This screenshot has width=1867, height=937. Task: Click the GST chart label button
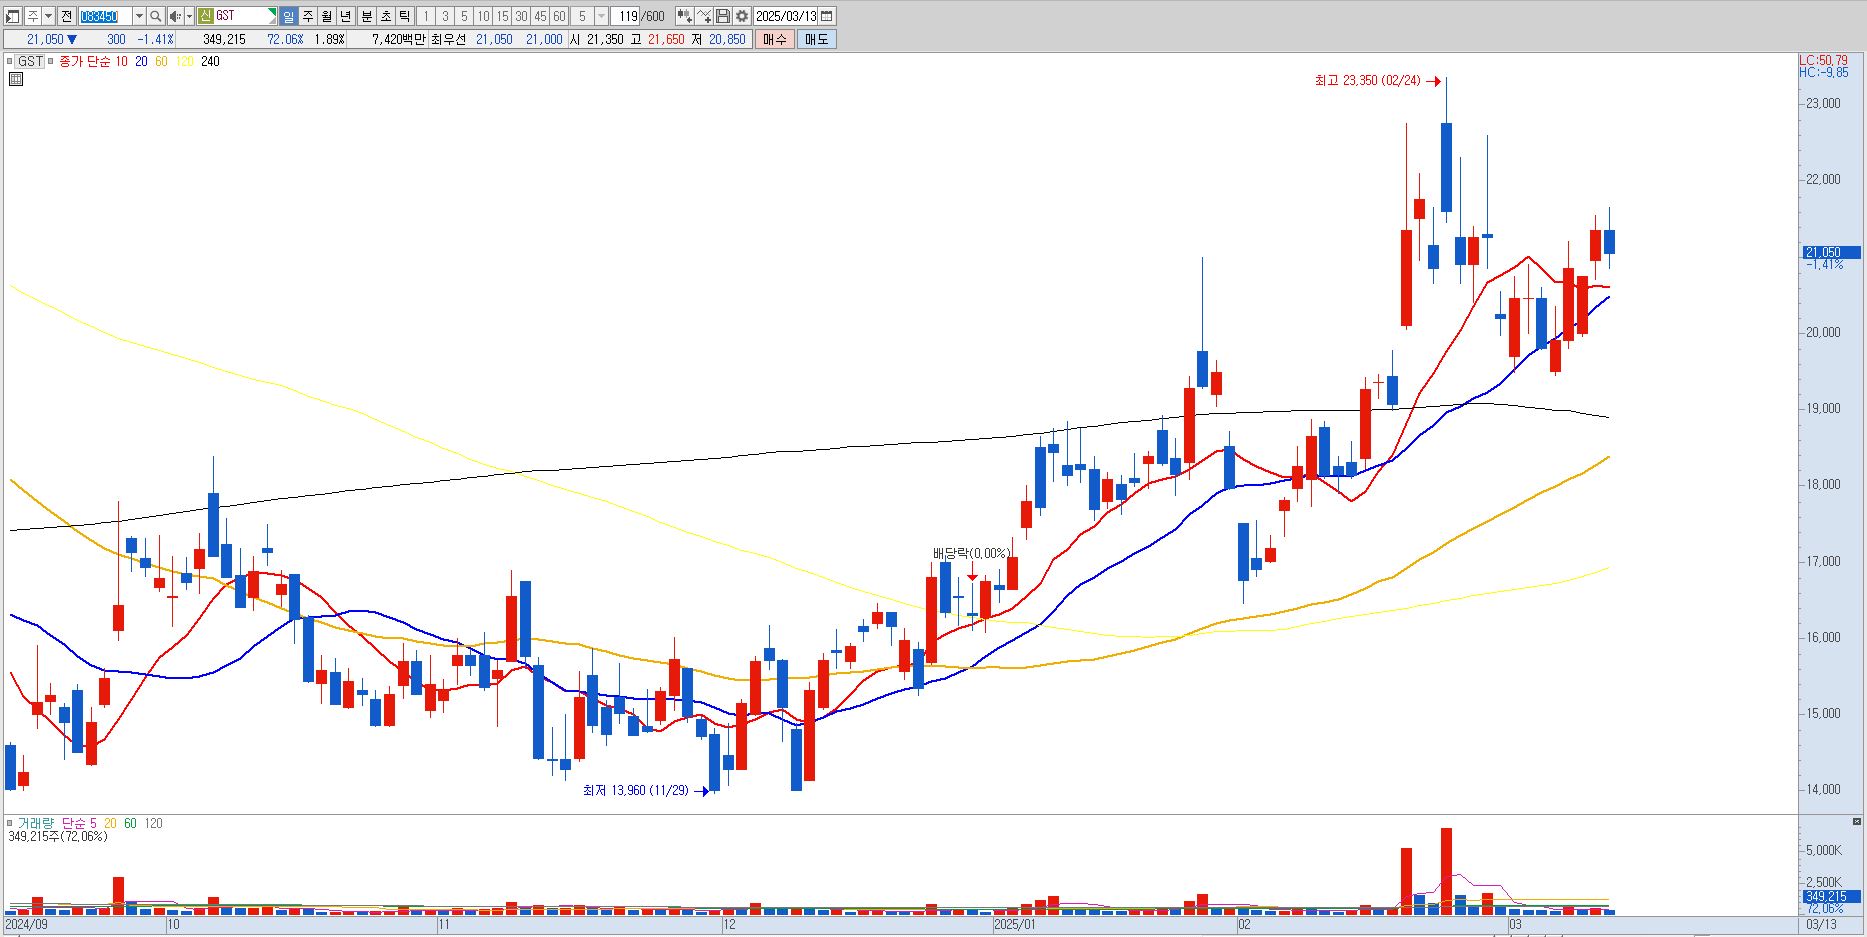point(30,61)
